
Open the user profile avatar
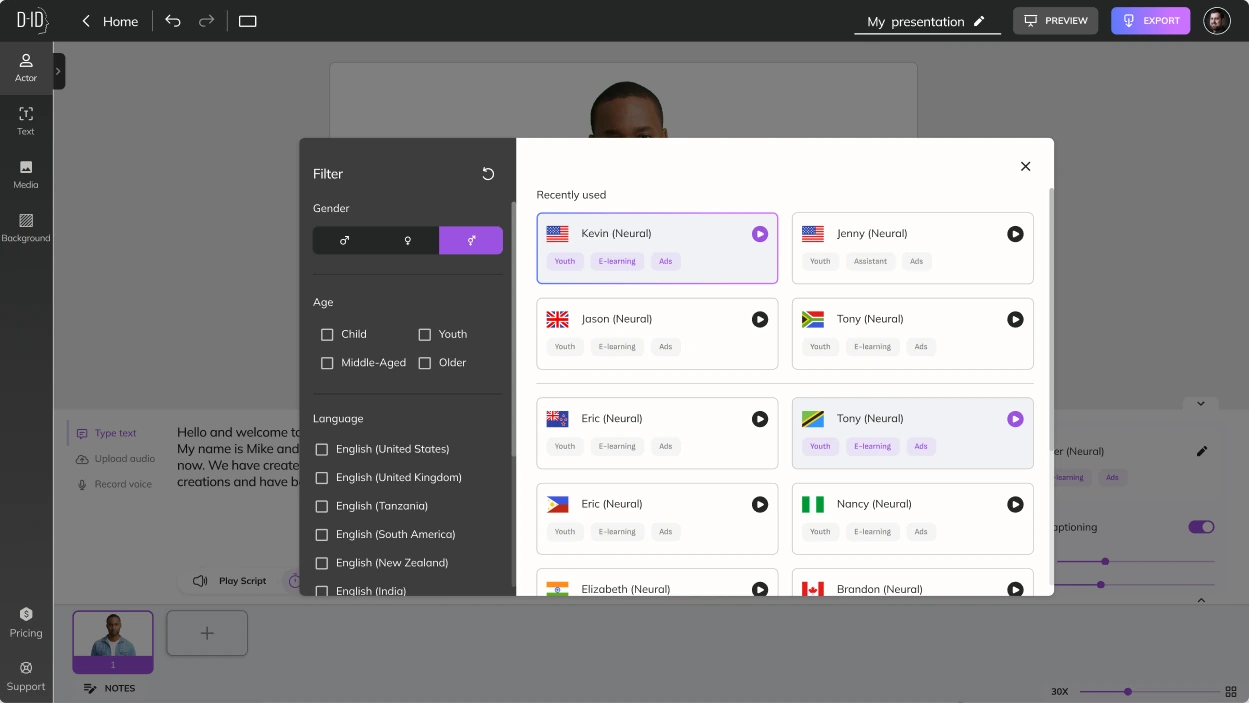click(1217, 21)
